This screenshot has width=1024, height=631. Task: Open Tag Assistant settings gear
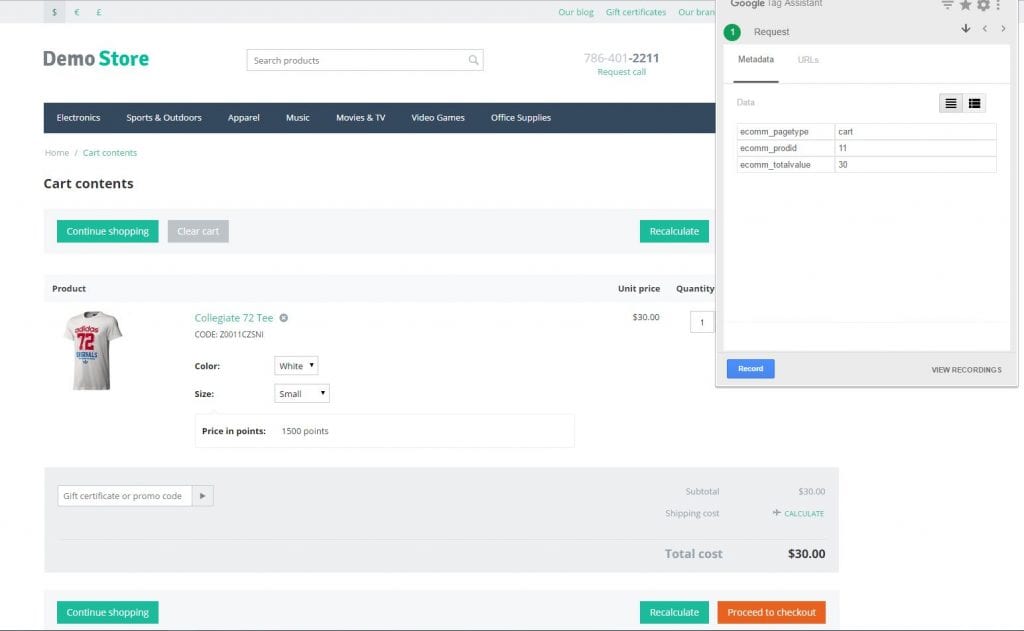(983, 5)
